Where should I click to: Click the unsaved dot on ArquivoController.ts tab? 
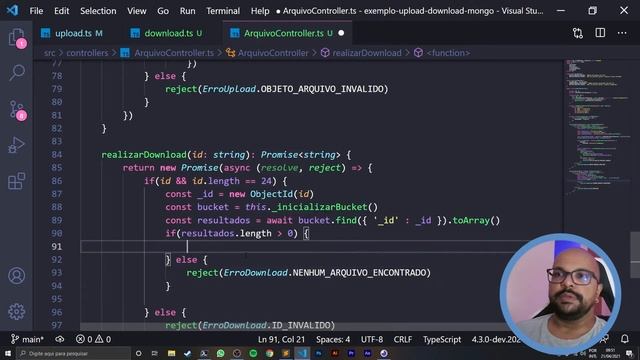point(341,33)
